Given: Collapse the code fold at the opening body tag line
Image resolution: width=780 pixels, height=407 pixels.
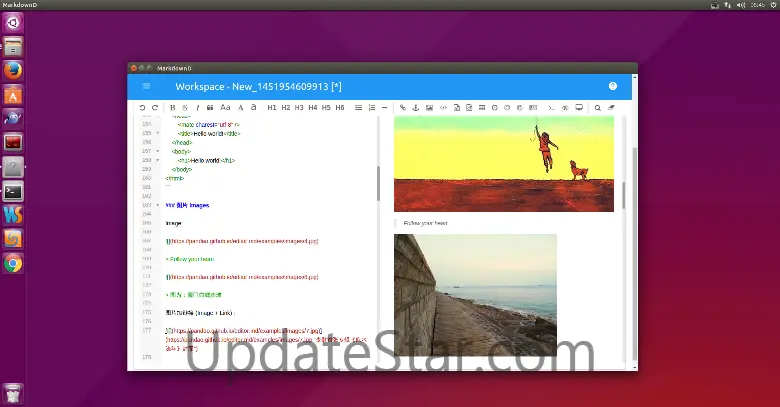Looking at the screenshot, I should (158, 151).
